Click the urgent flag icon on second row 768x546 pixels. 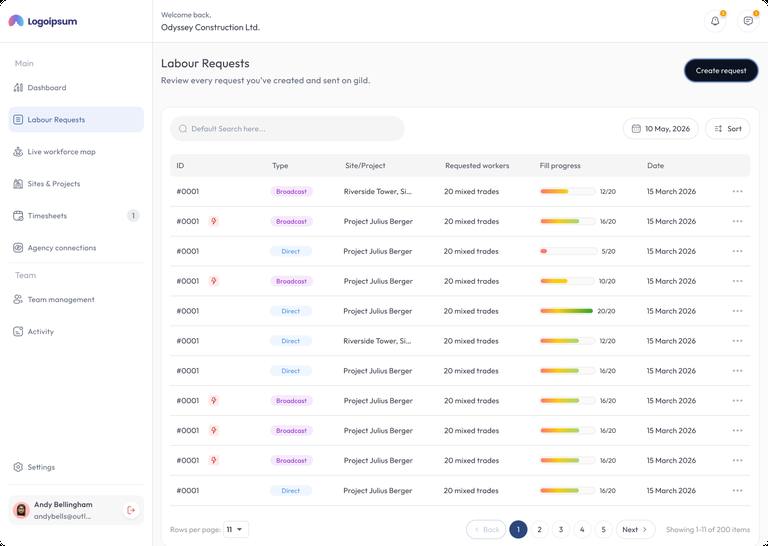click(x=214, y=221)
